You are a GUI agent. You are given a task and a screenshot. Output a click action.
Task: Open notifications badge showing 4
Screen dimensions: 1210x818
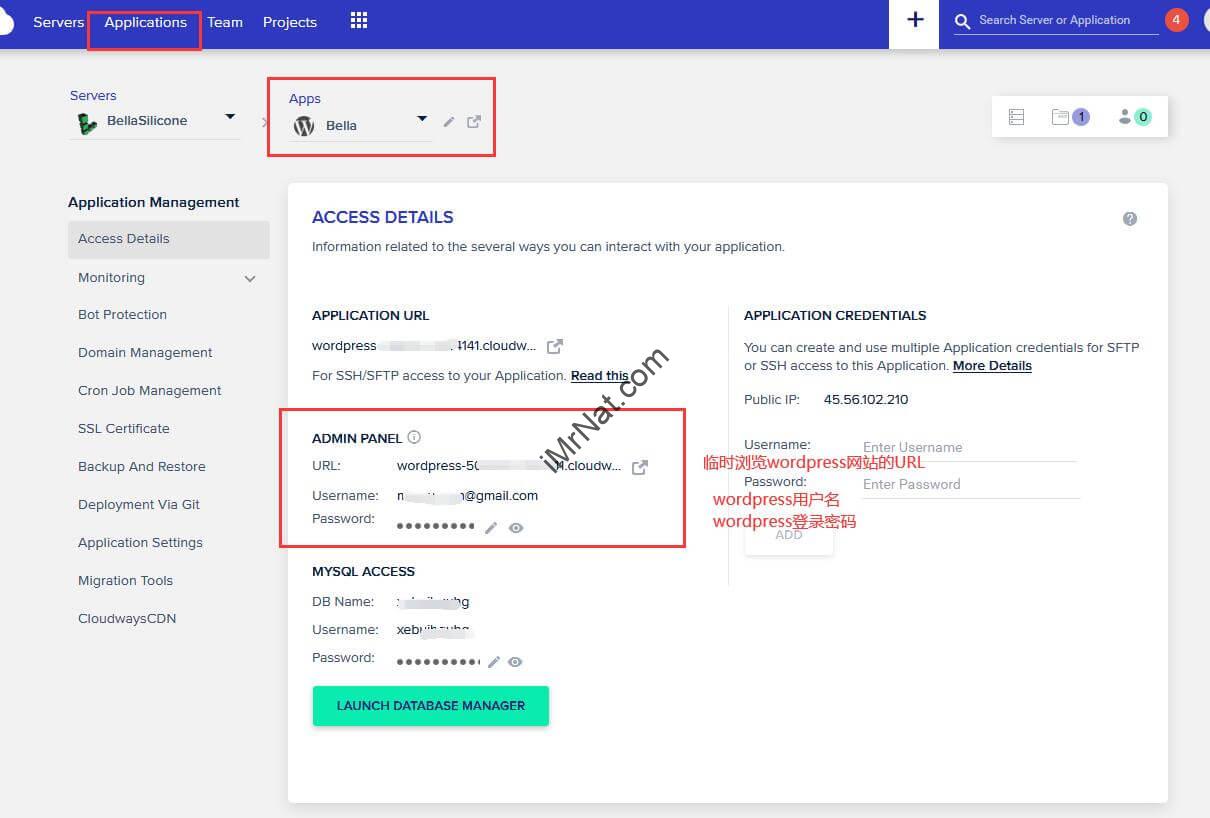1176,20
